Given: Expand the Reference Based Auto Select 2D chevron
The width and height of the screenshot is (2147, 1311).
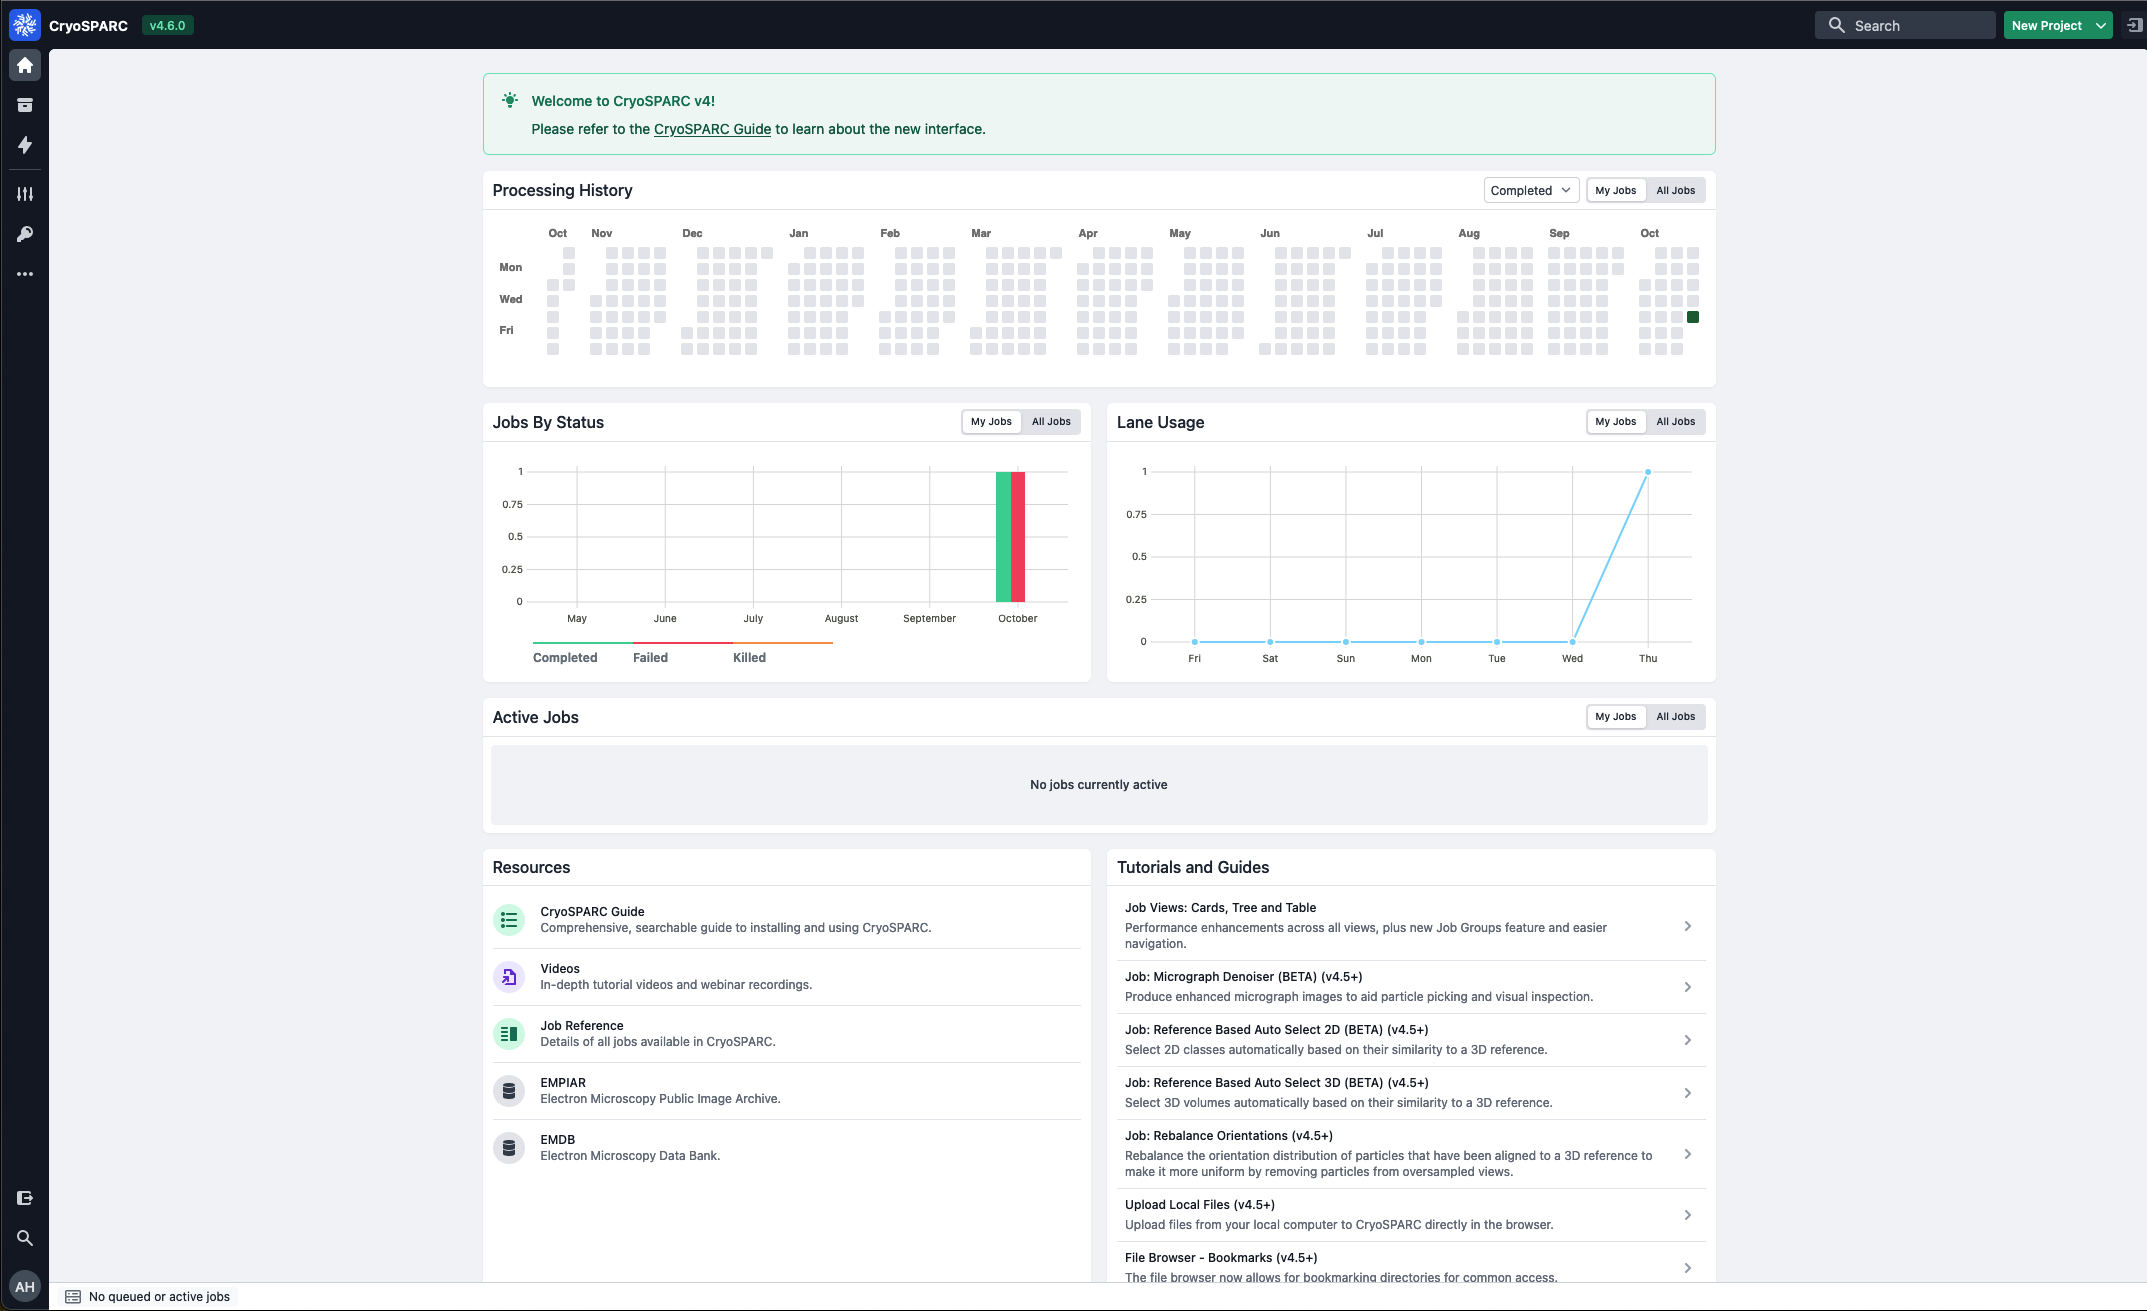Looking at the screenshot, I should (x=1688, y=1040).
